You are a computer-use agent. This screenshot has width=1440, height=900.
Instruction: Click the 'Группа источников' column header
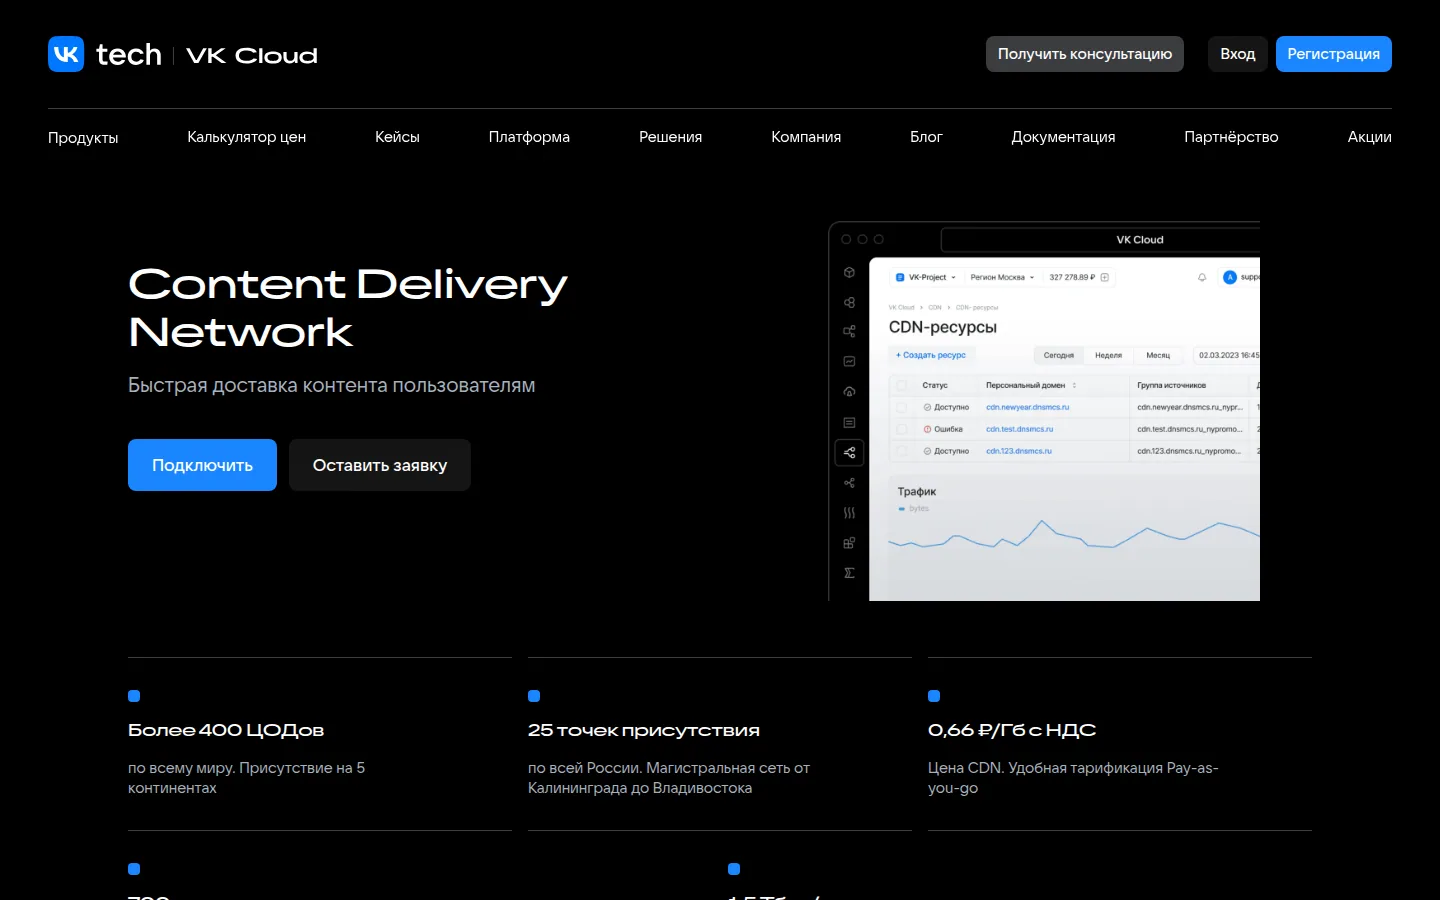pyautogui.click(x=1171, y=385)
